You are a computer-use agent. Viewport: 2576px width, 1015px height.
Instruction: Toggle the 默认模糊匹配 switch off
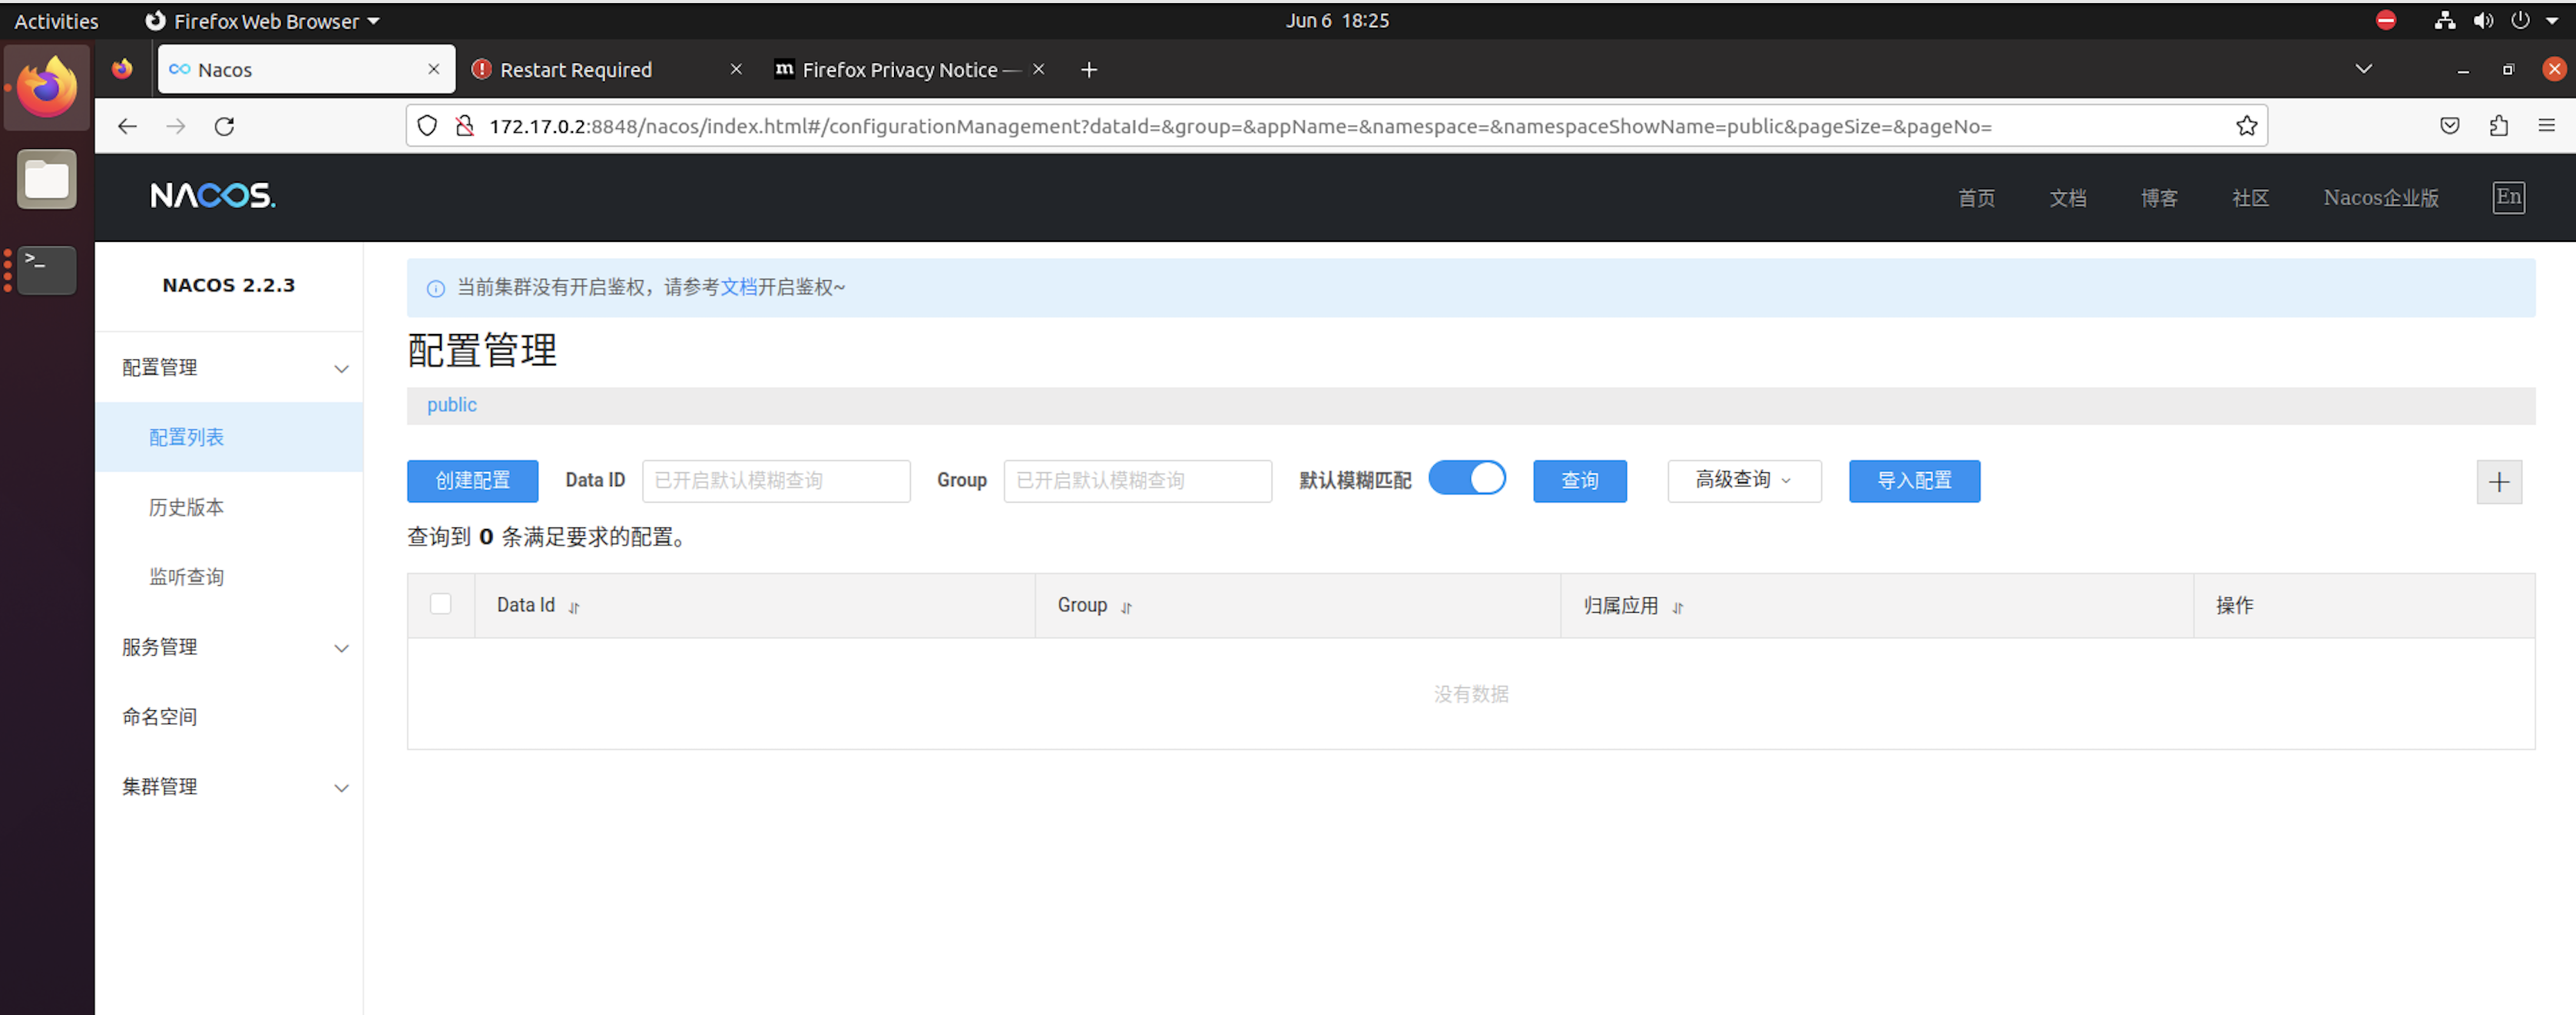coord(1466,479)
